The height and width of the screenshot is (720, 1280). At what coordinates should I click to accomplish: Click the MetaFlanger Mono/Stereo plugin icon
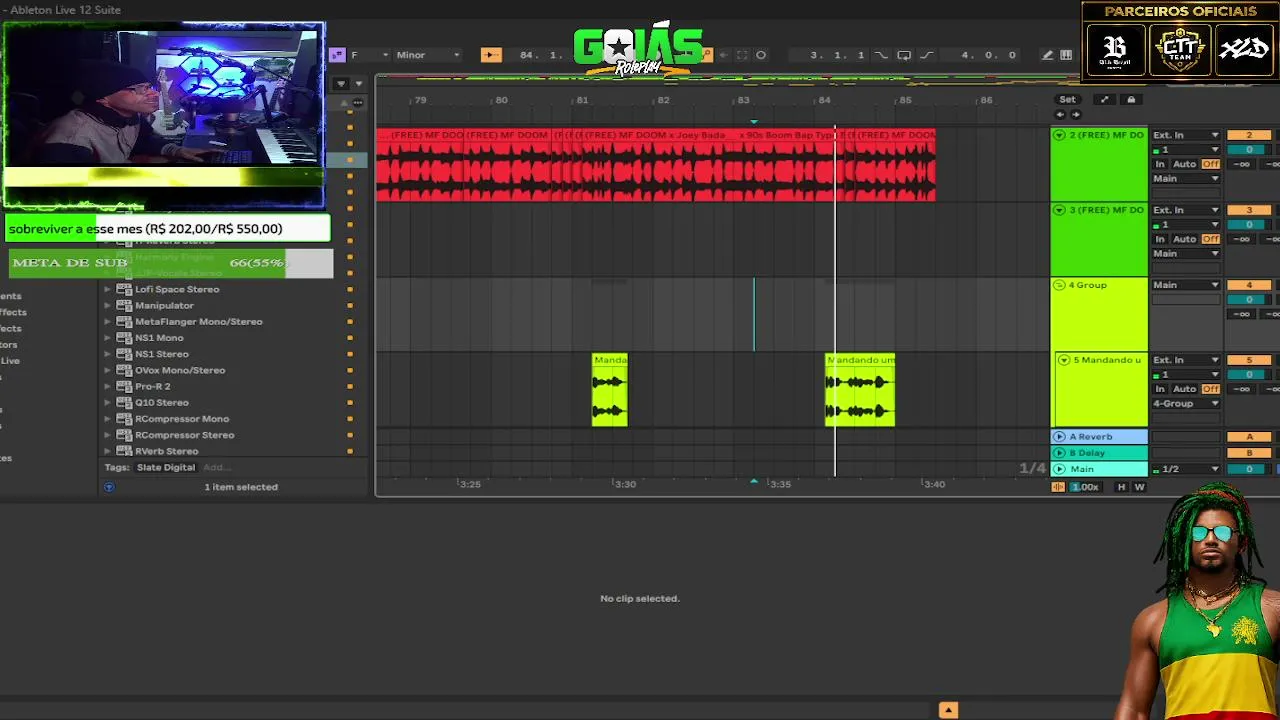click(124, 321)
